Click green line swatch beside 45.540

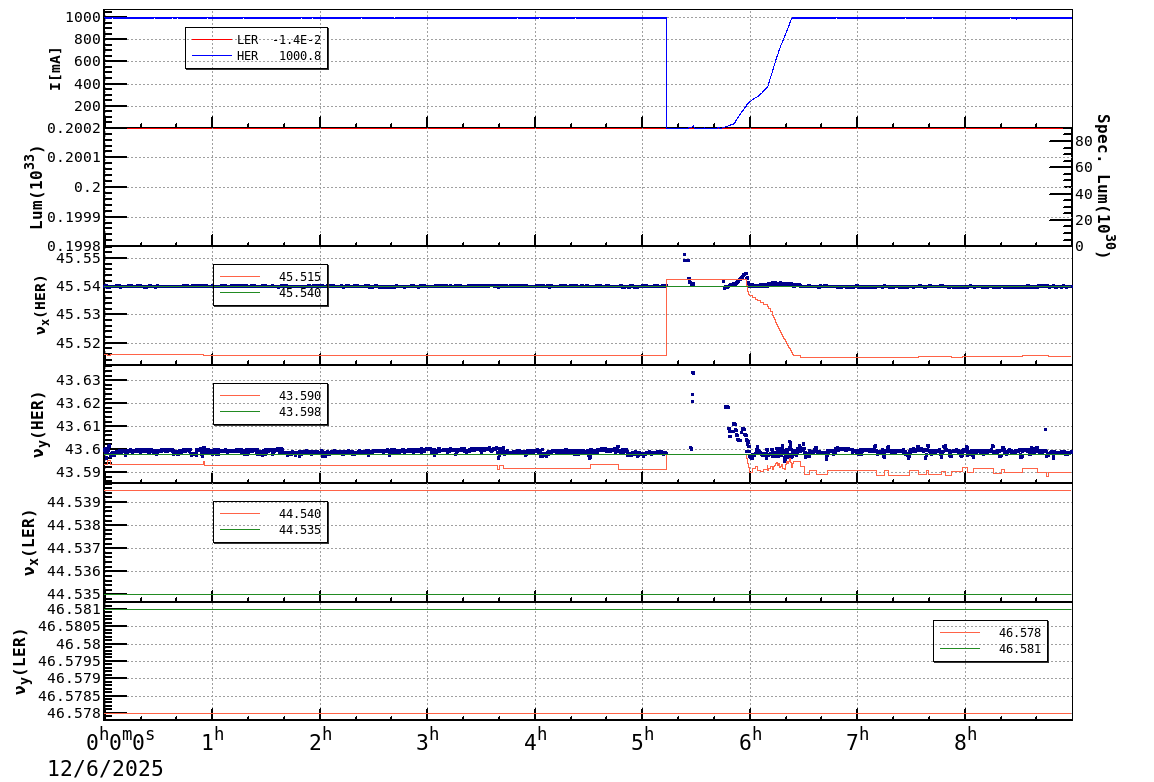[x=241, y=293]
